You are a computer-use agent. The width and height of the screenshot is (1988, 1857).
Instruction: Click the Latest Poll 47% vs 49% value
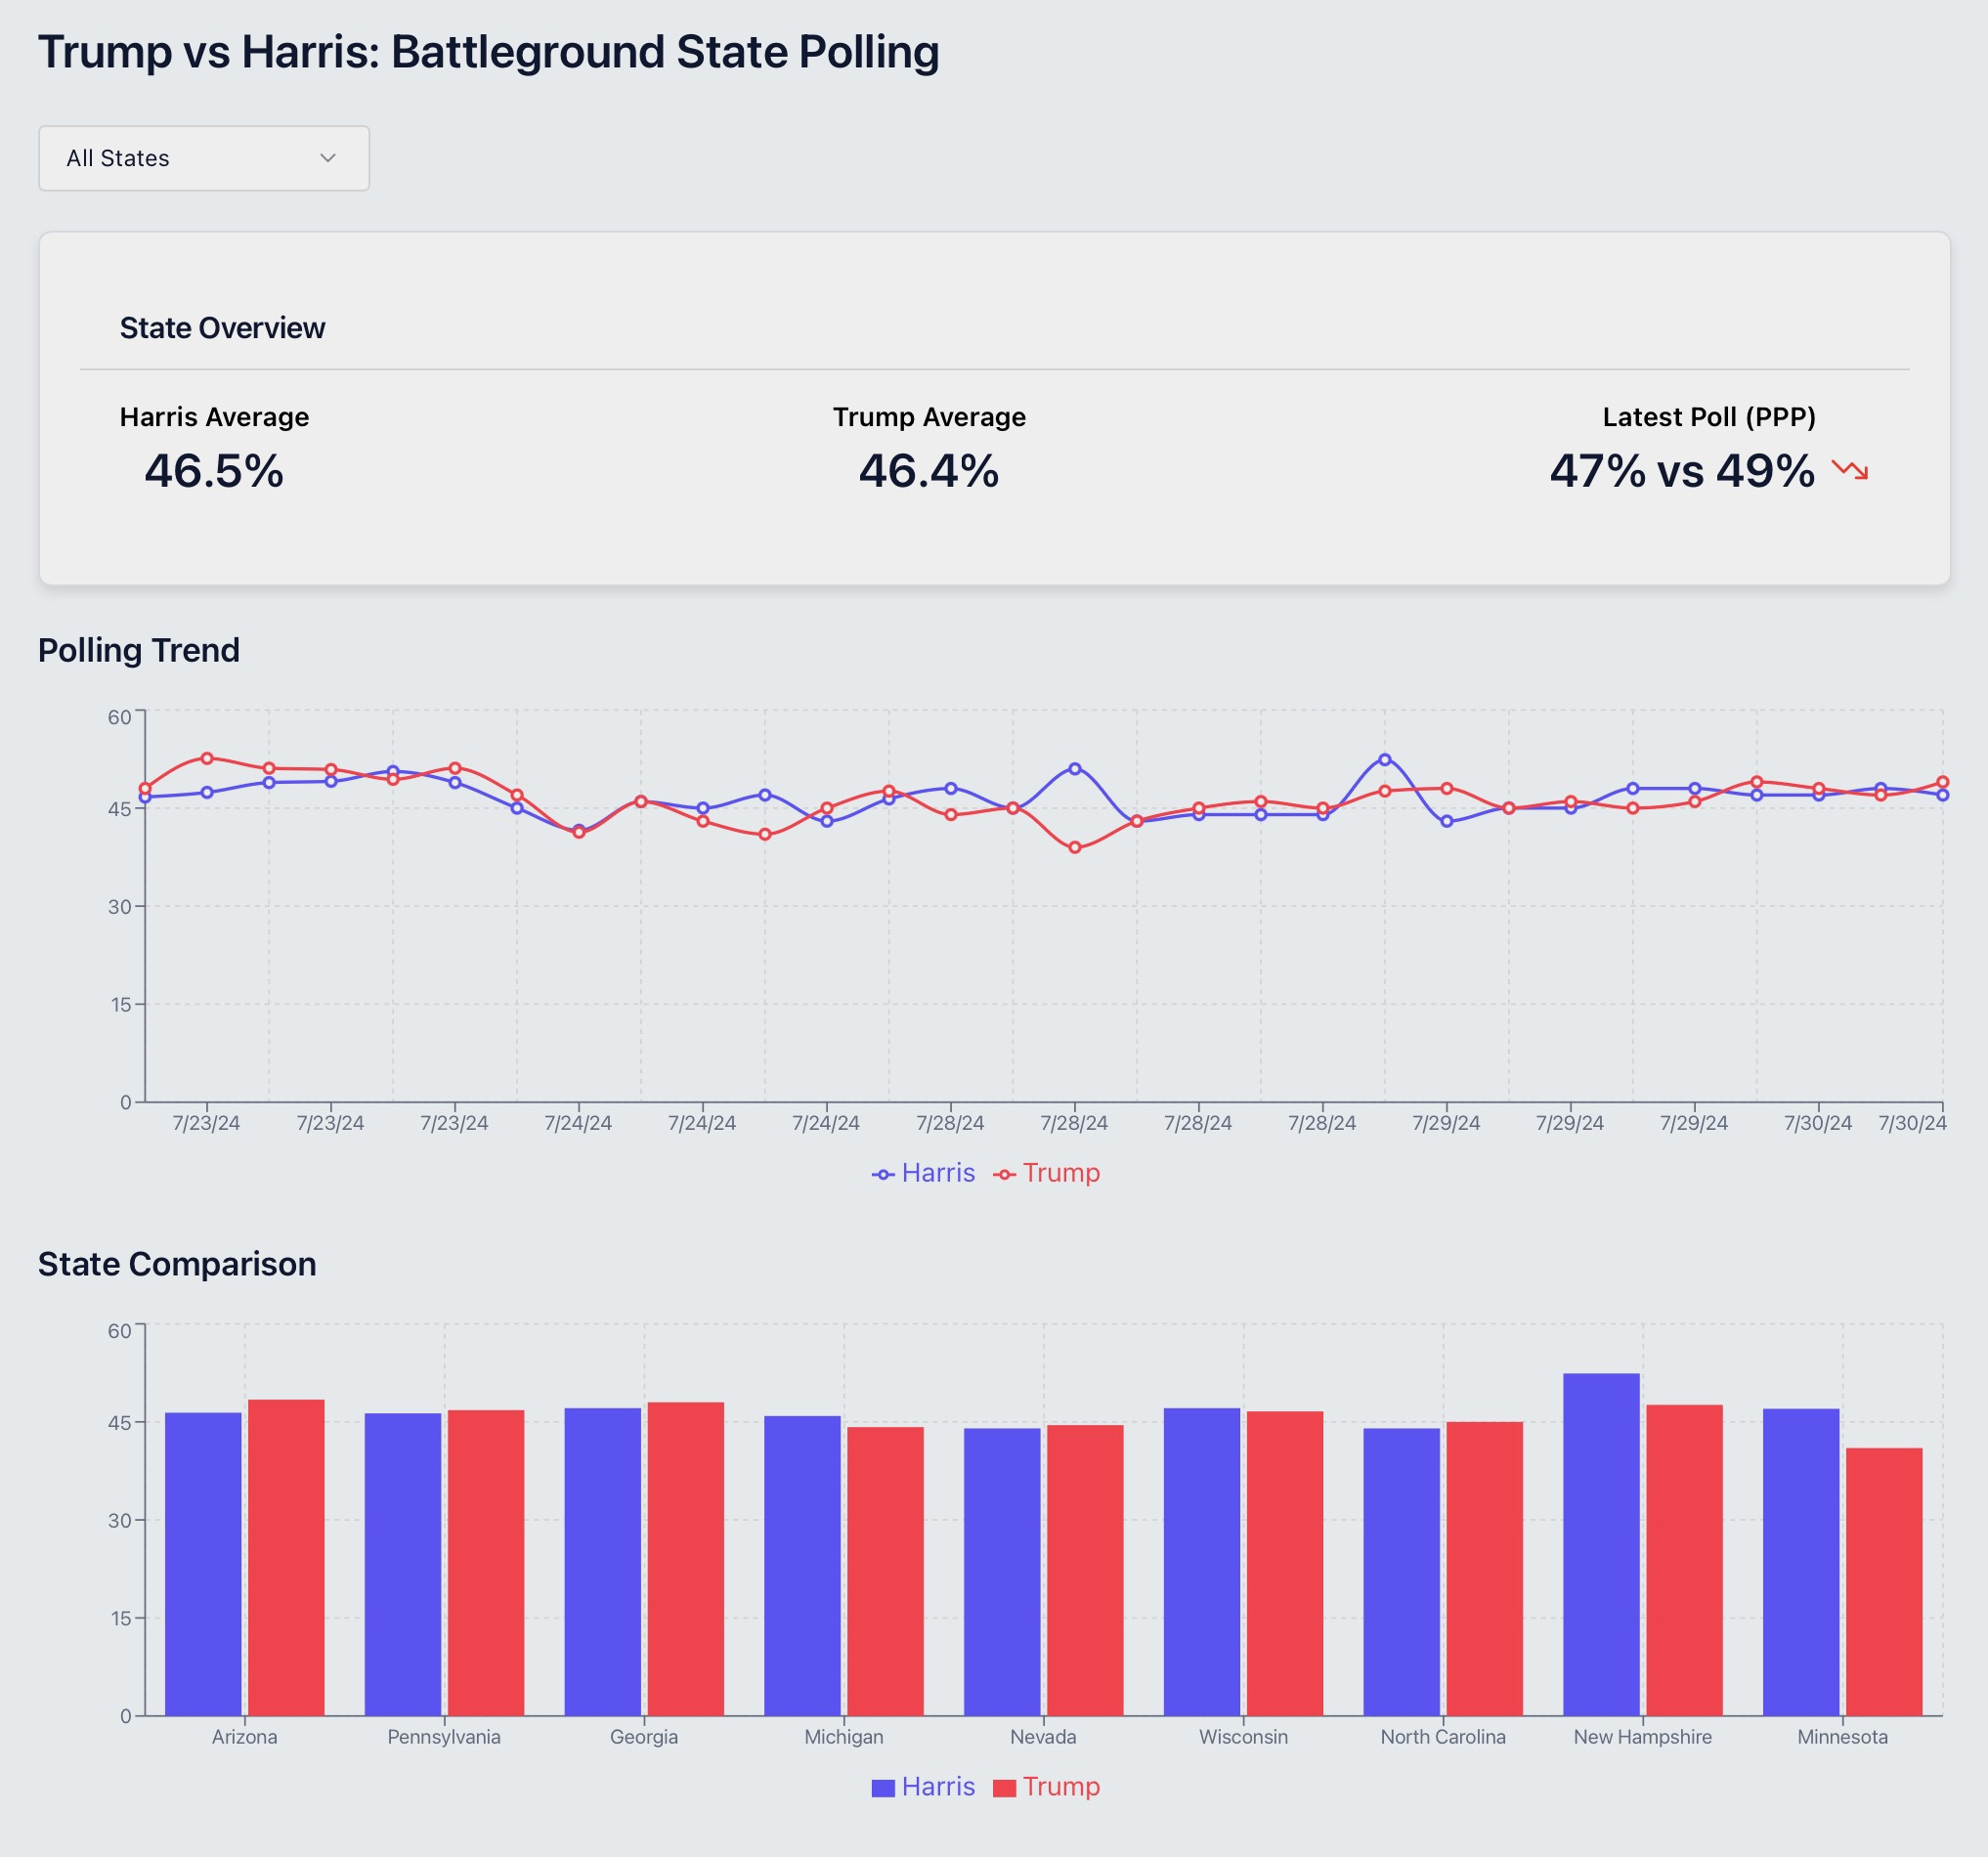1682,471
